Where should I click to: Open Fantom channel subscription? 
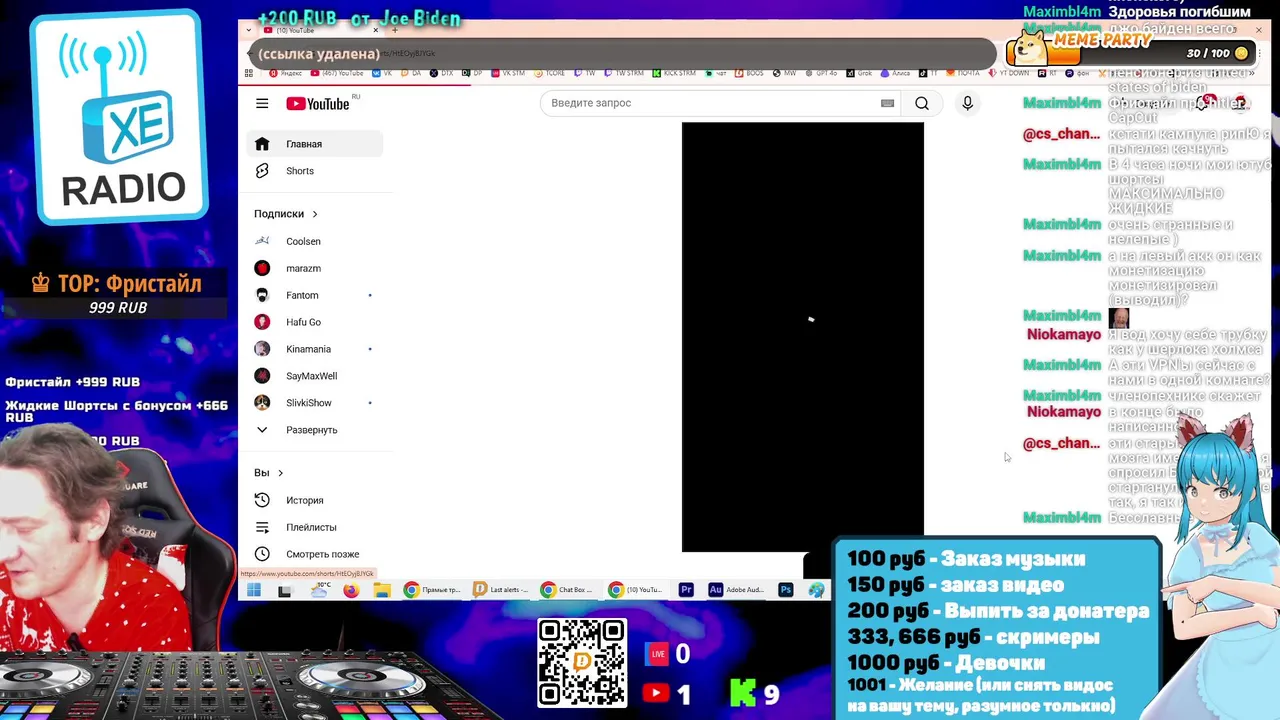[x=315, y=295]
